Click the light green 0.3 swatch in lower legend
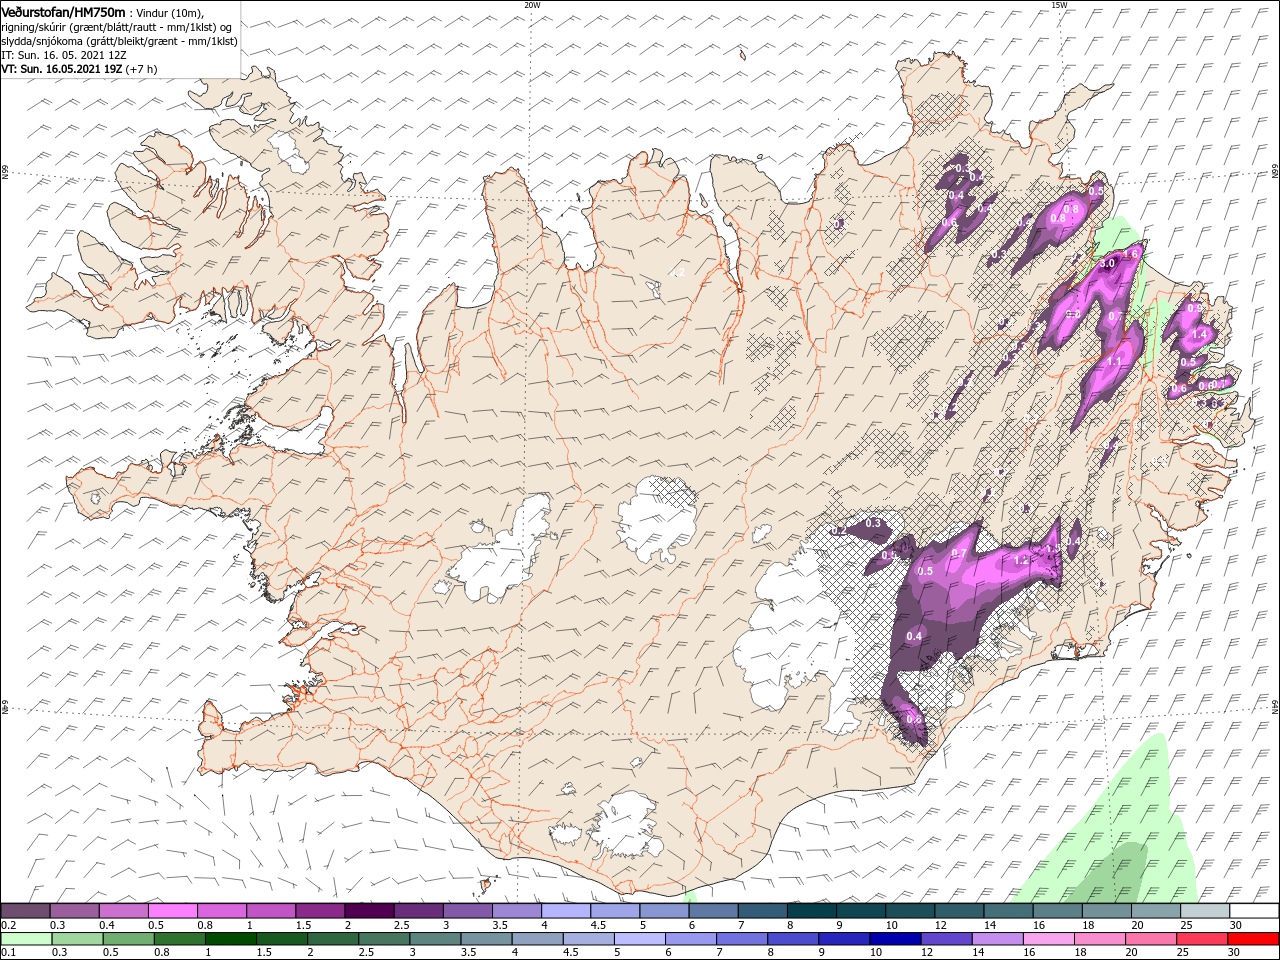 (x=77, y=939)
